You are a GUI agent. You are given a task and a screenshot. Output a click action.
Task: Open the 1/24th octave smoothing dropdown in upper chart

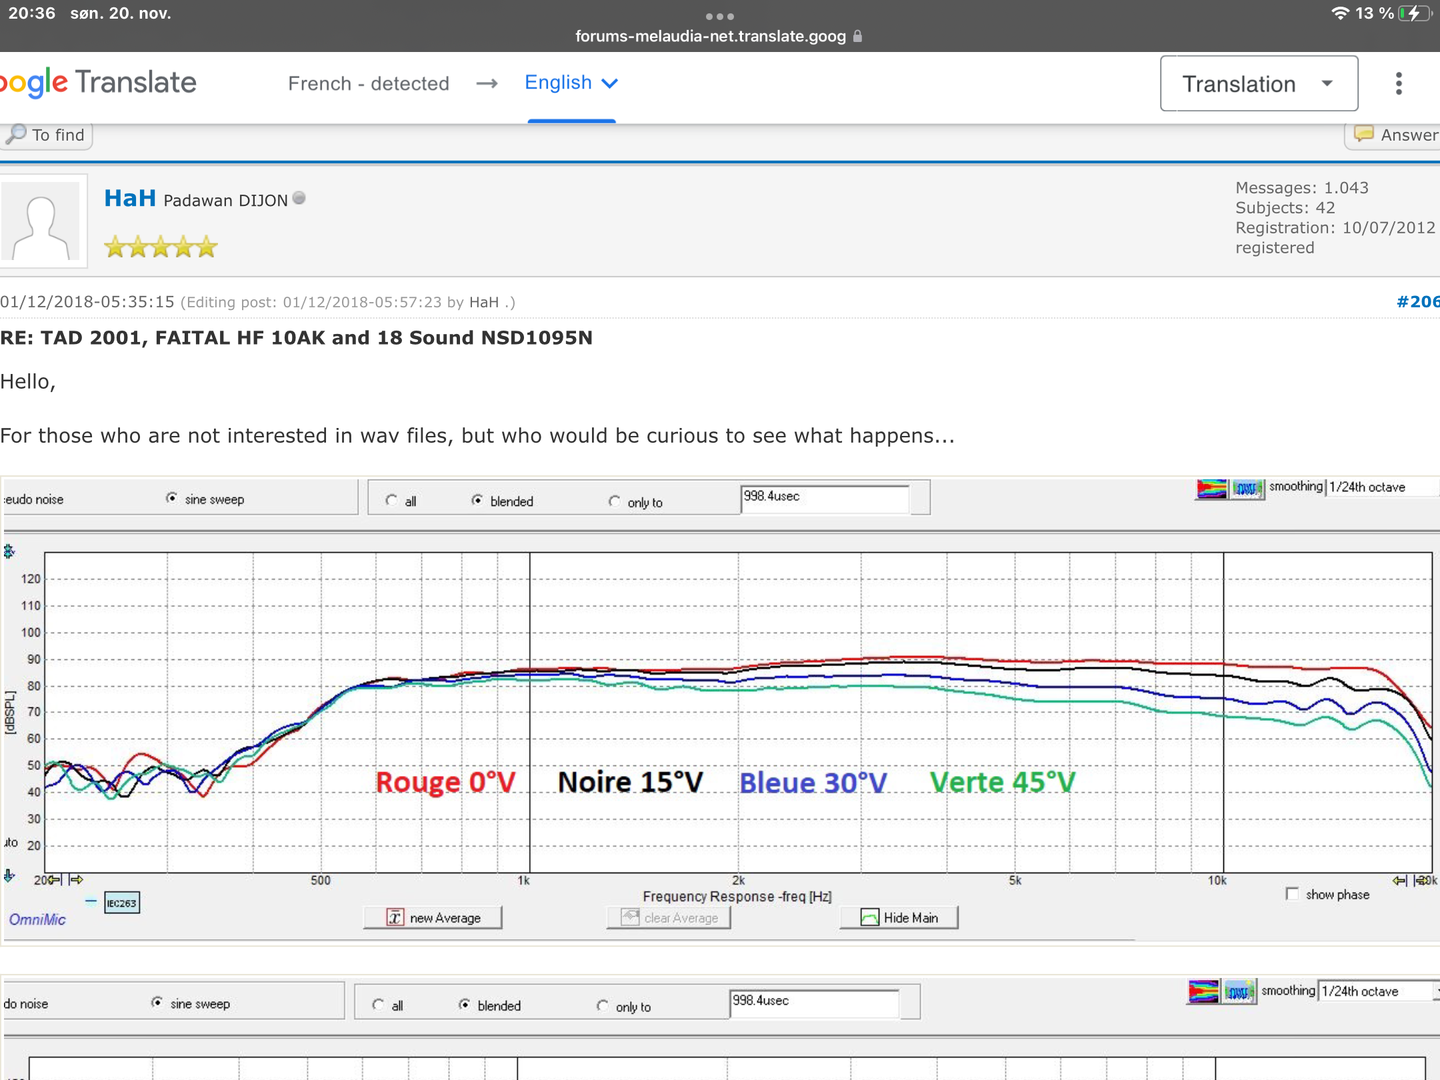pyautogui.click(x=1380, y=487)
